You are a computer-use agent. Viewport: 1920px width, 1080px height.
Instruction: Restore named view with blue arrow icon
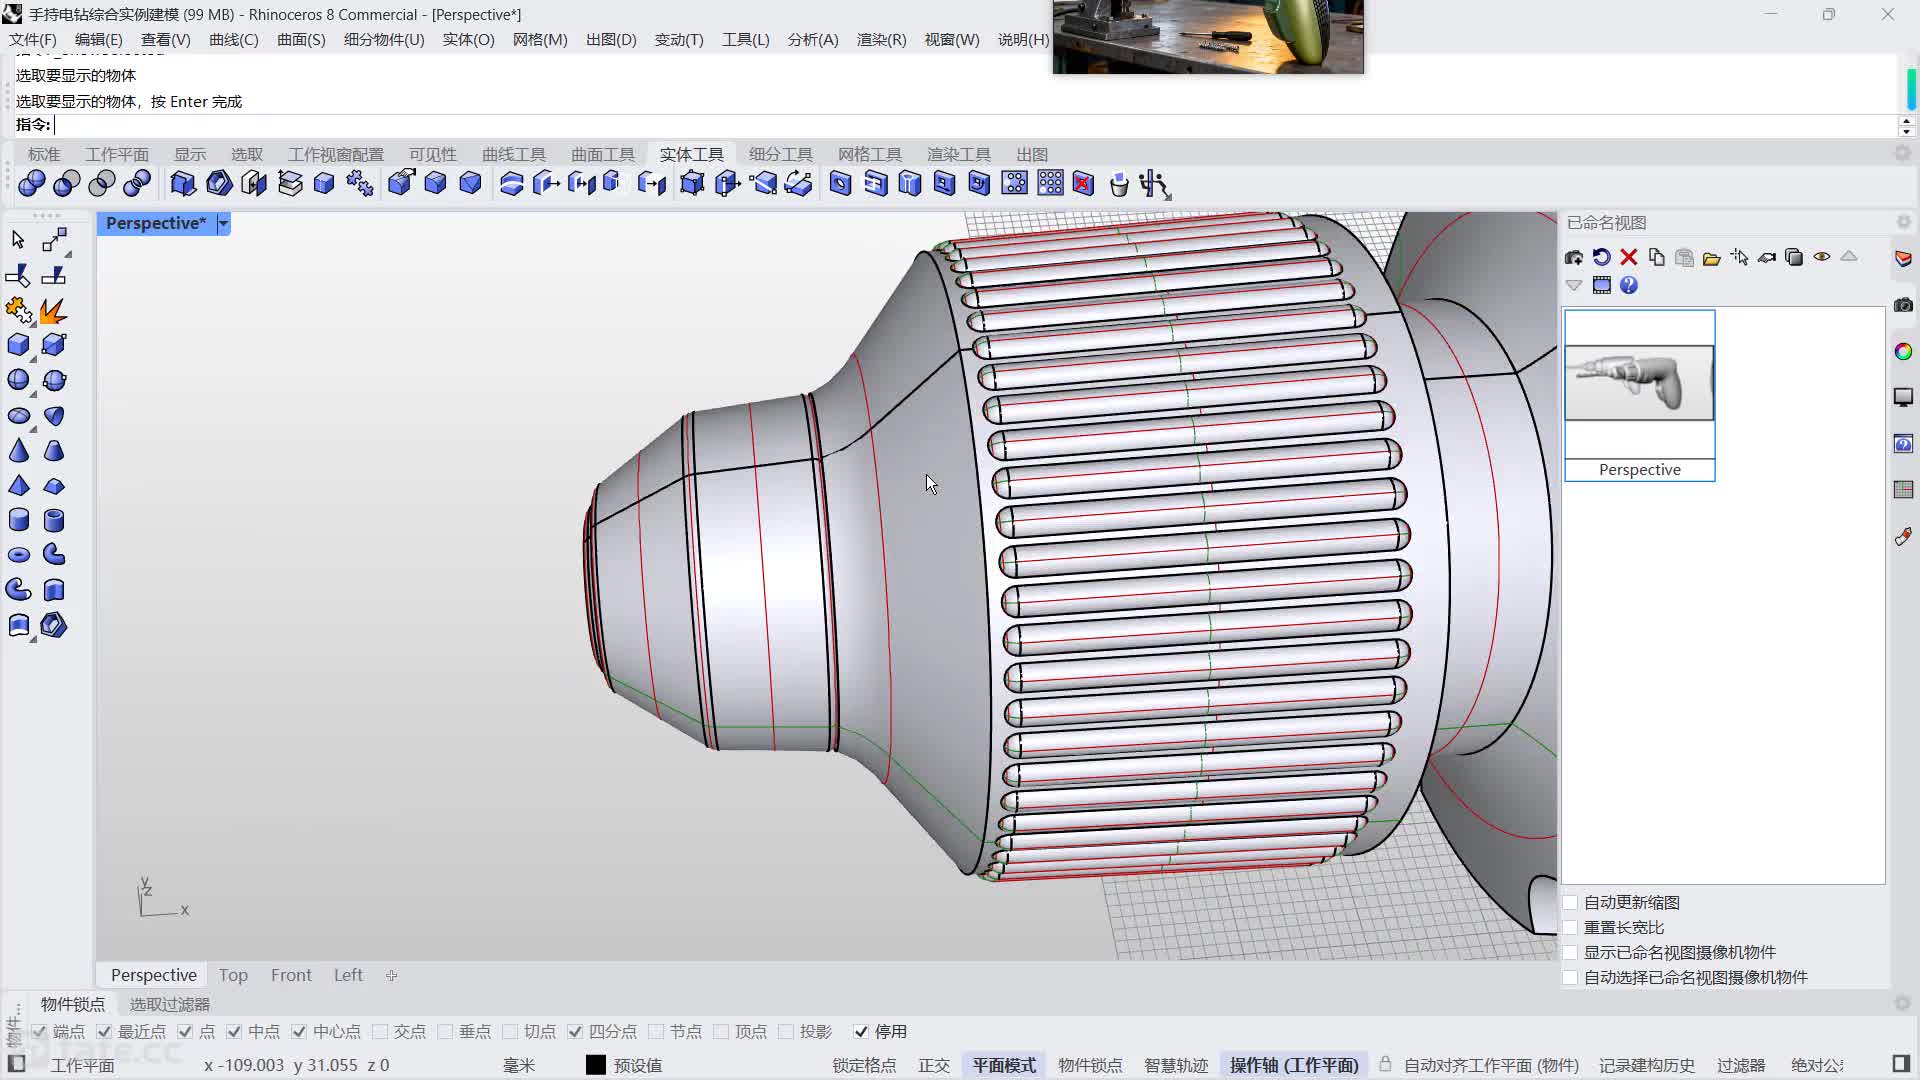click(x=1601, y=258)
